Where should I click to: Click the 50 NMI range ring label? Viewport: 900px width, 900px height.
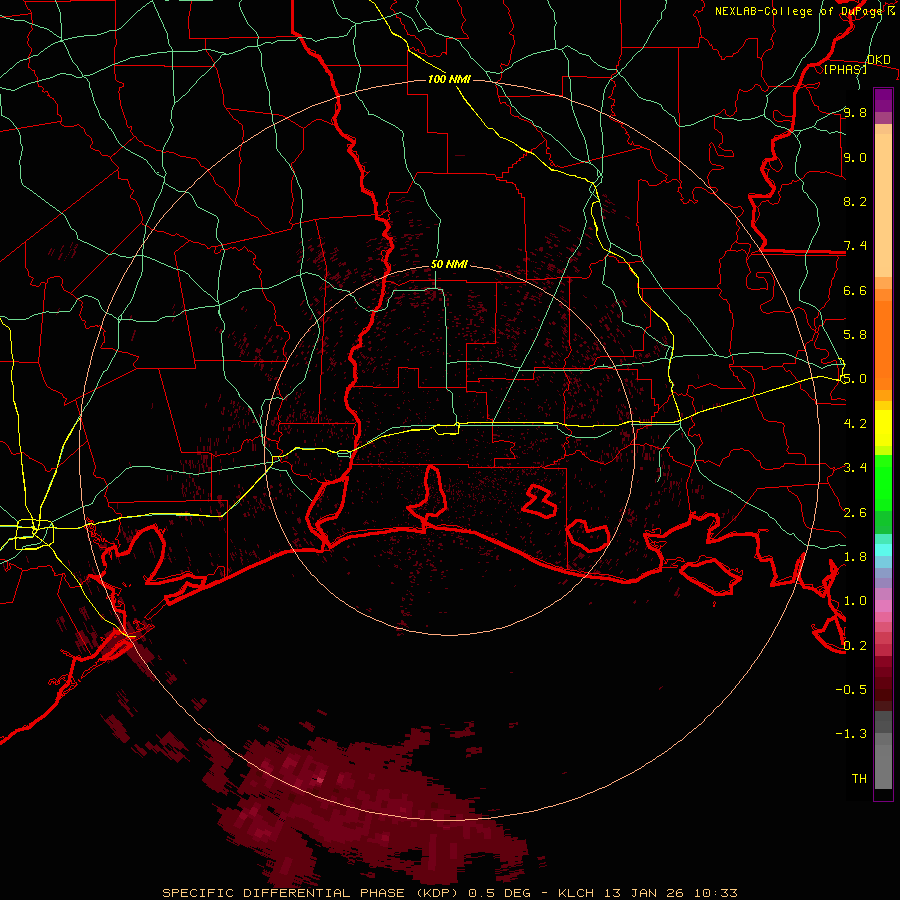pyautogui.click(x=449, y=265)
